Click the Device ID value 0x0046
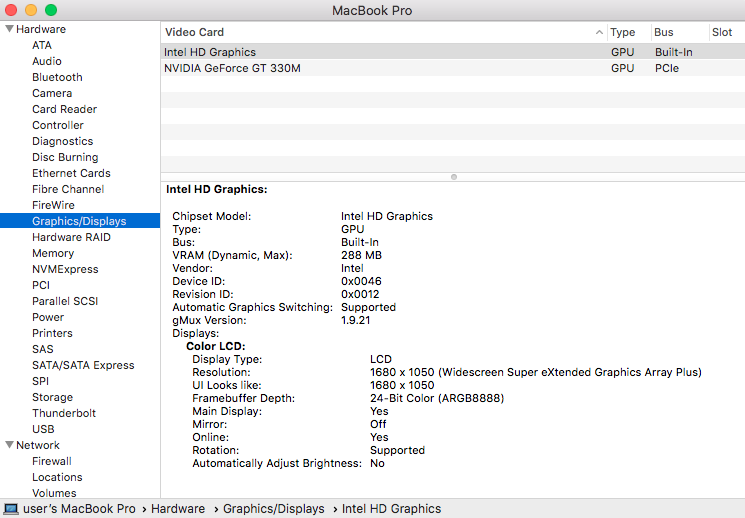The width and height of the screenshot is (745, 518). [361, 281]
